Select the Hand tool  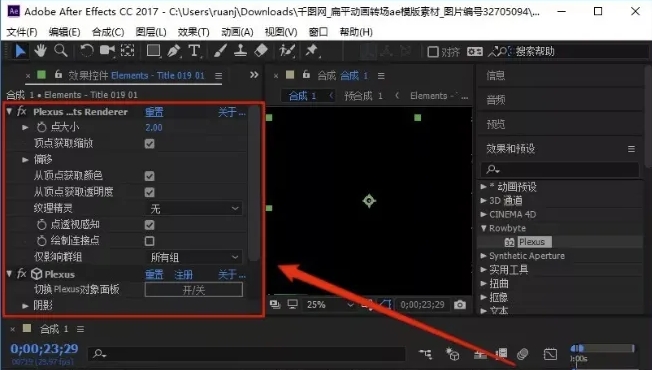point(40,51)
